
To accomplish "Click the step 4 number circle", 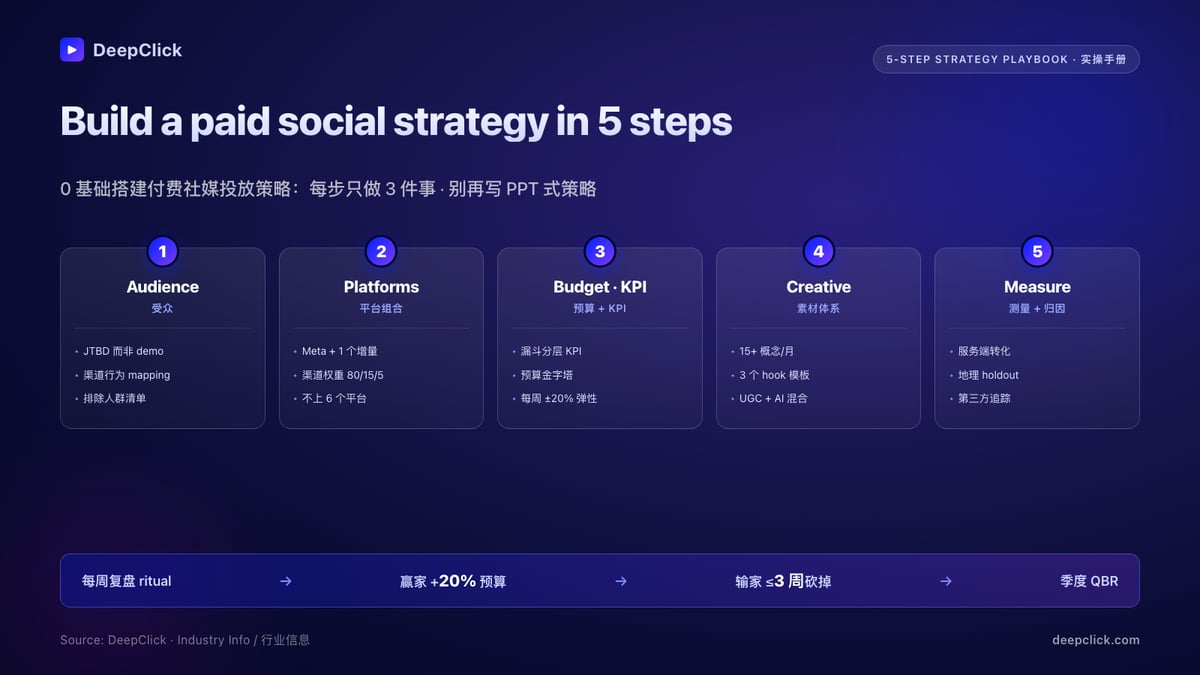I will tap(818, 252).
